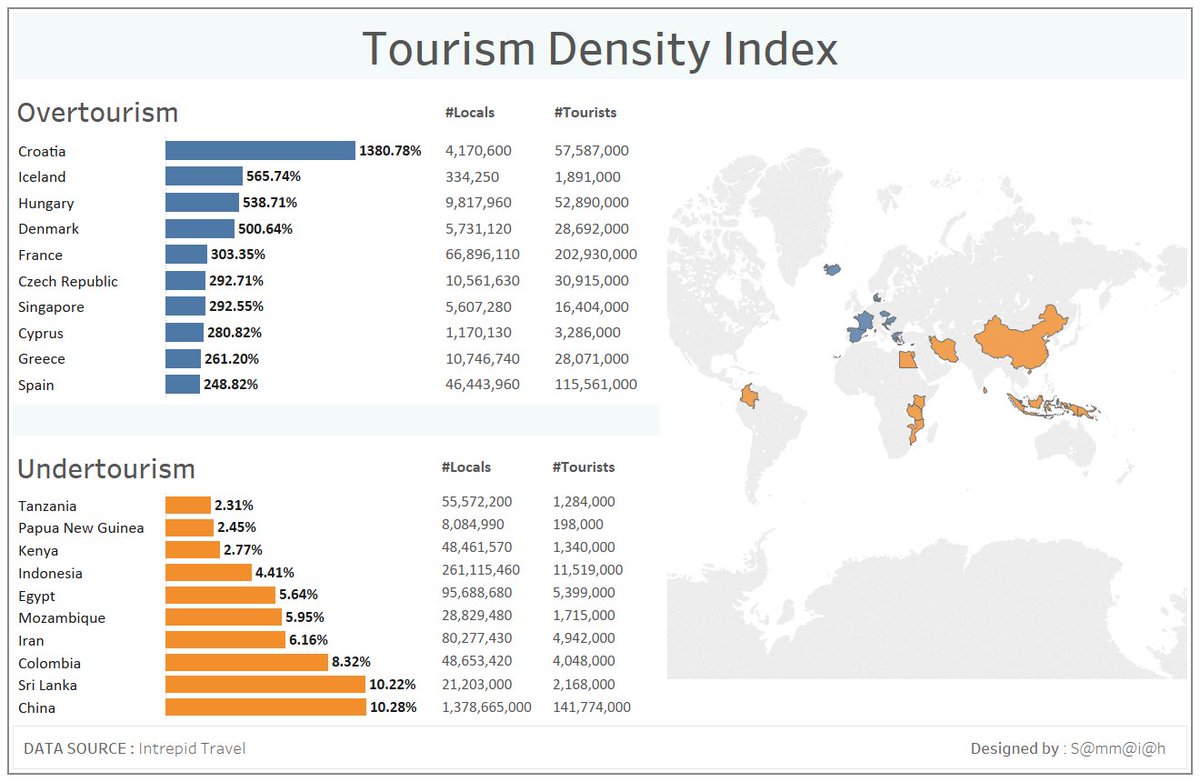Viewport: 1200px width, 782px height.
Task: Click the Hungary 538.71% bar
Action: point(202,202)
